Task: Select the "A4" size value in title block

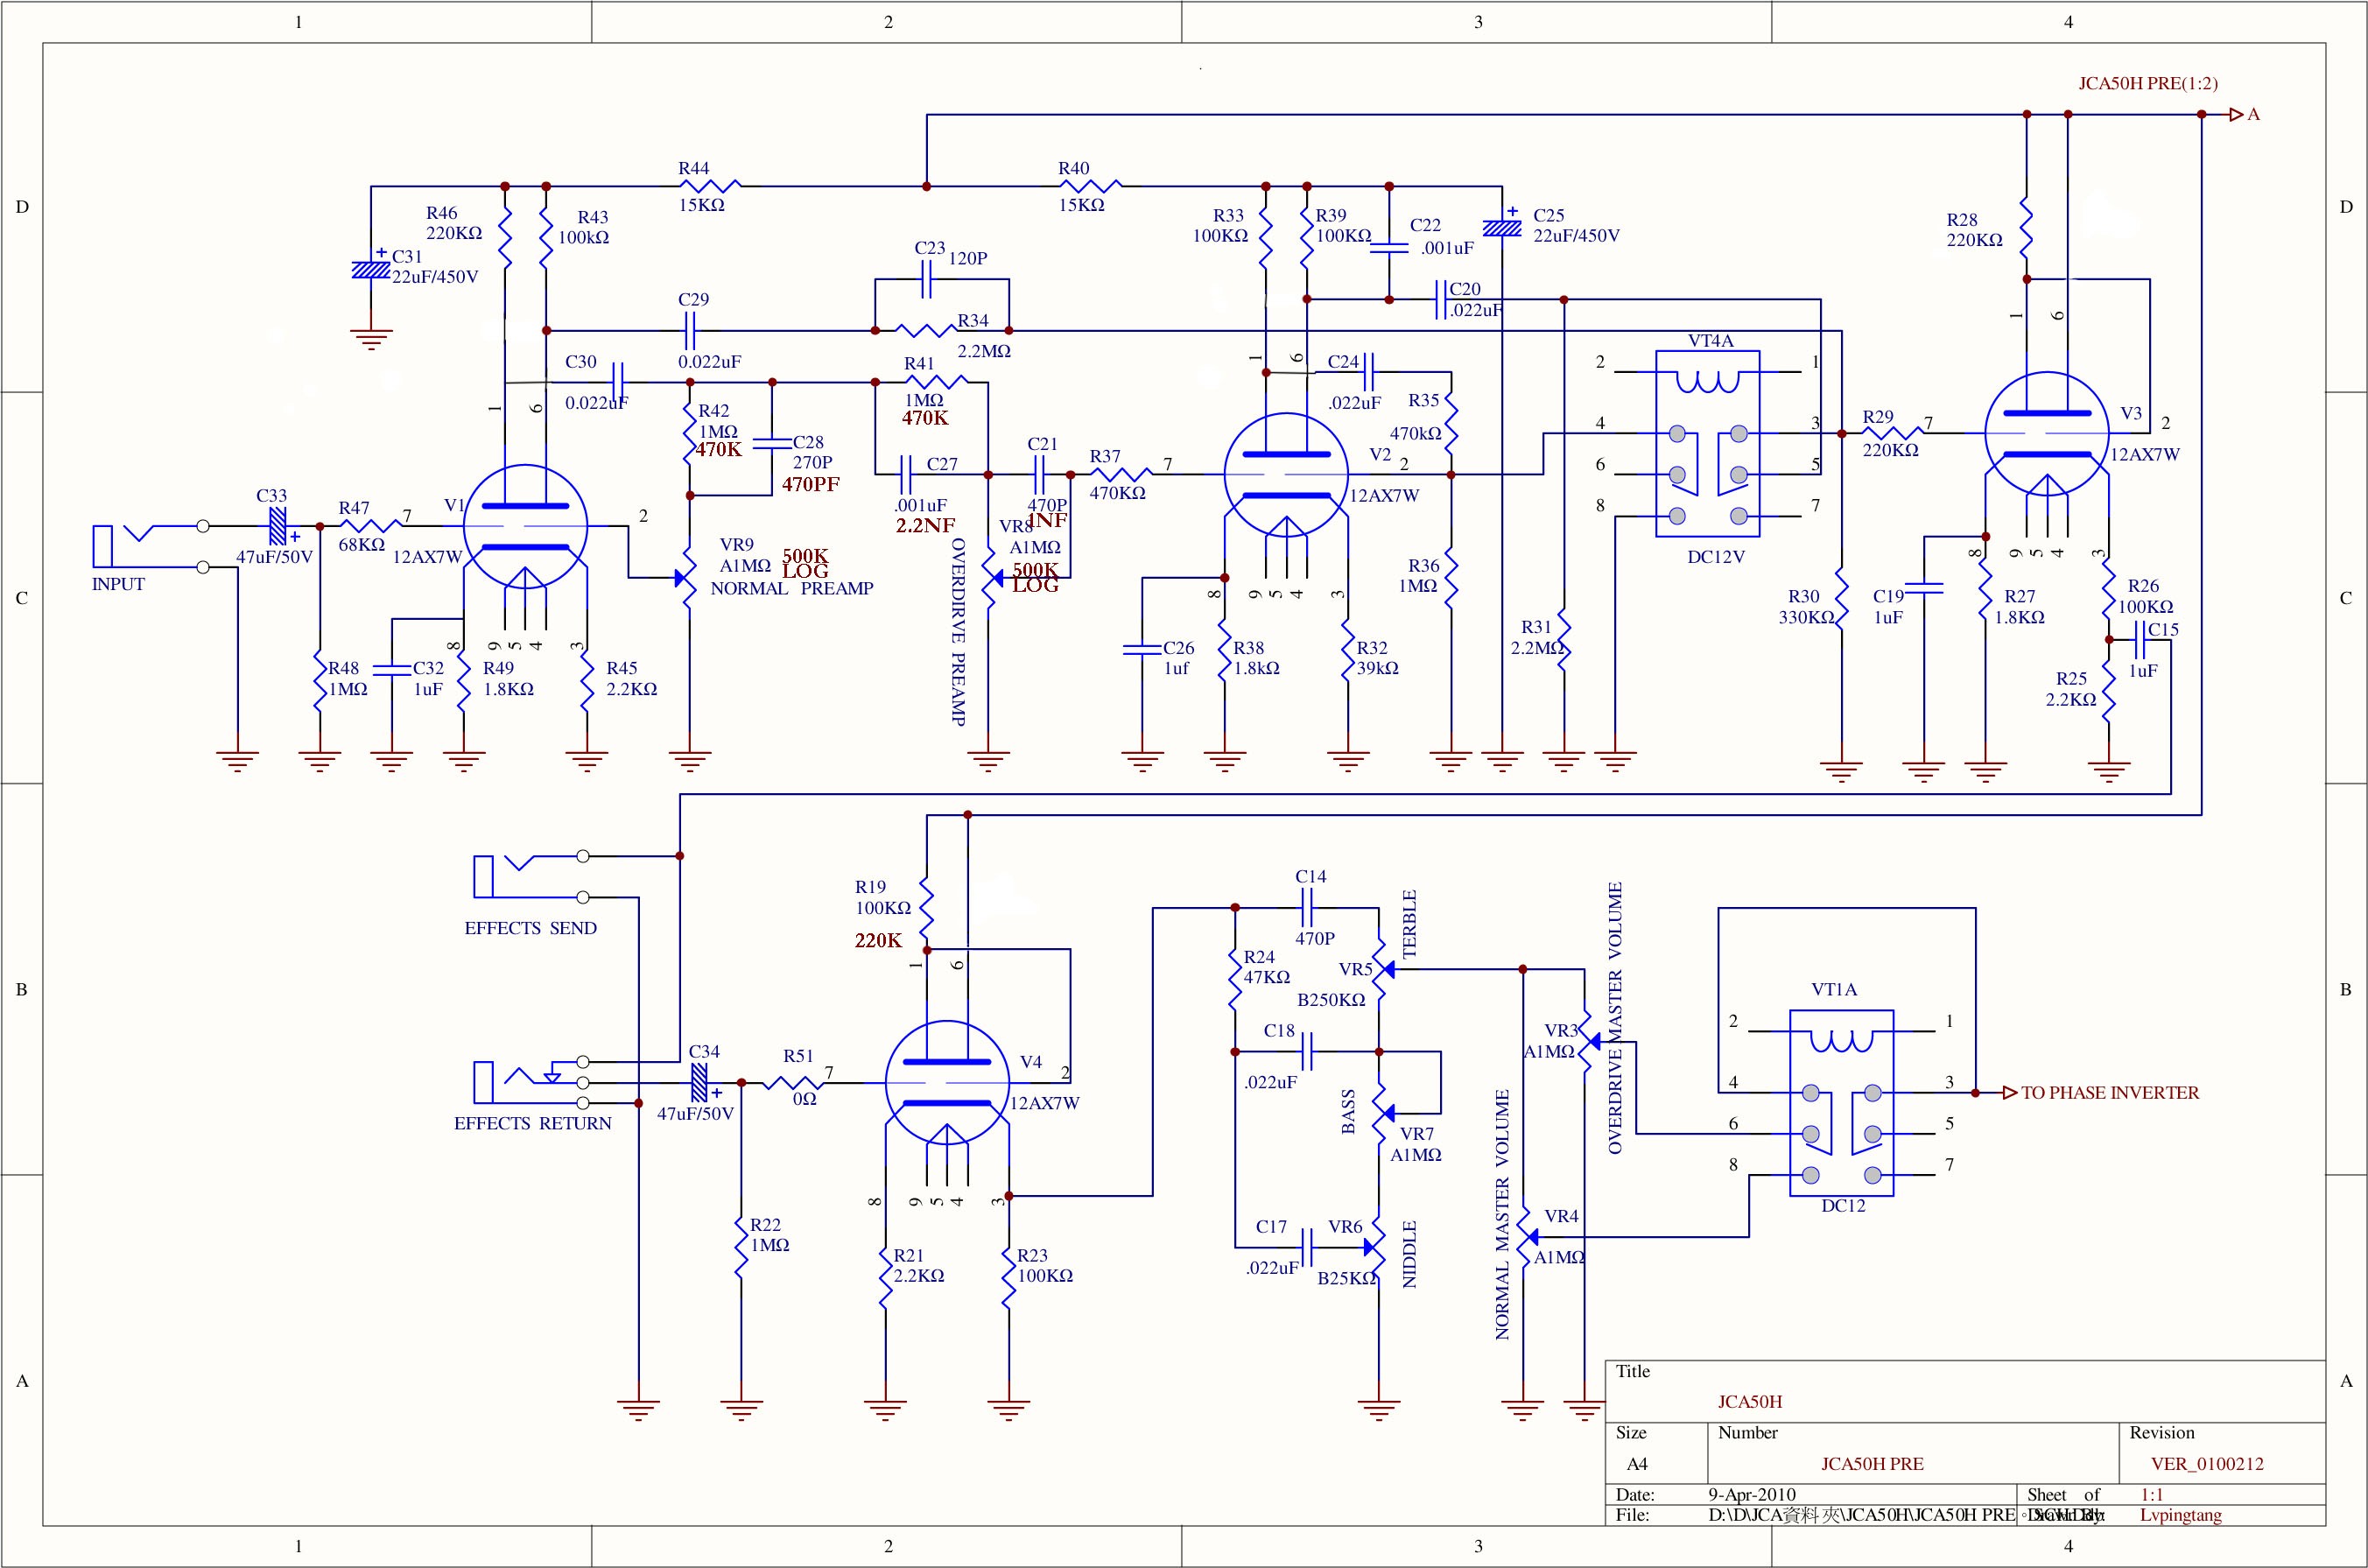Action: tap(1637, 1464)
